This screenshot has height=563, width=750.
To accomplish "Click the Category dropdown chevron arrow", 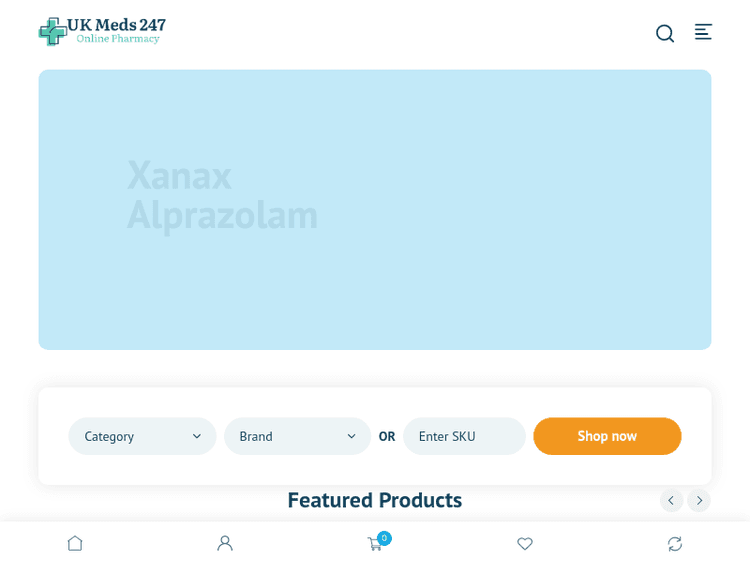I will click(x=197, y=436).
